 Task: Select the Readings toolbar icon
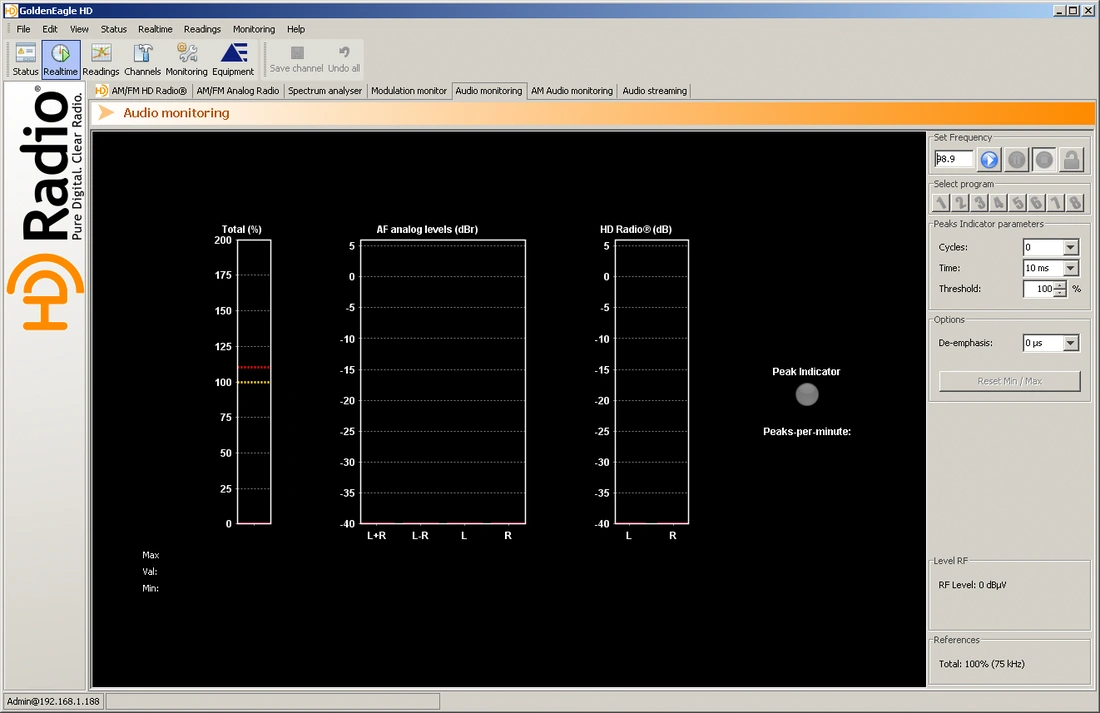point(100,59)
